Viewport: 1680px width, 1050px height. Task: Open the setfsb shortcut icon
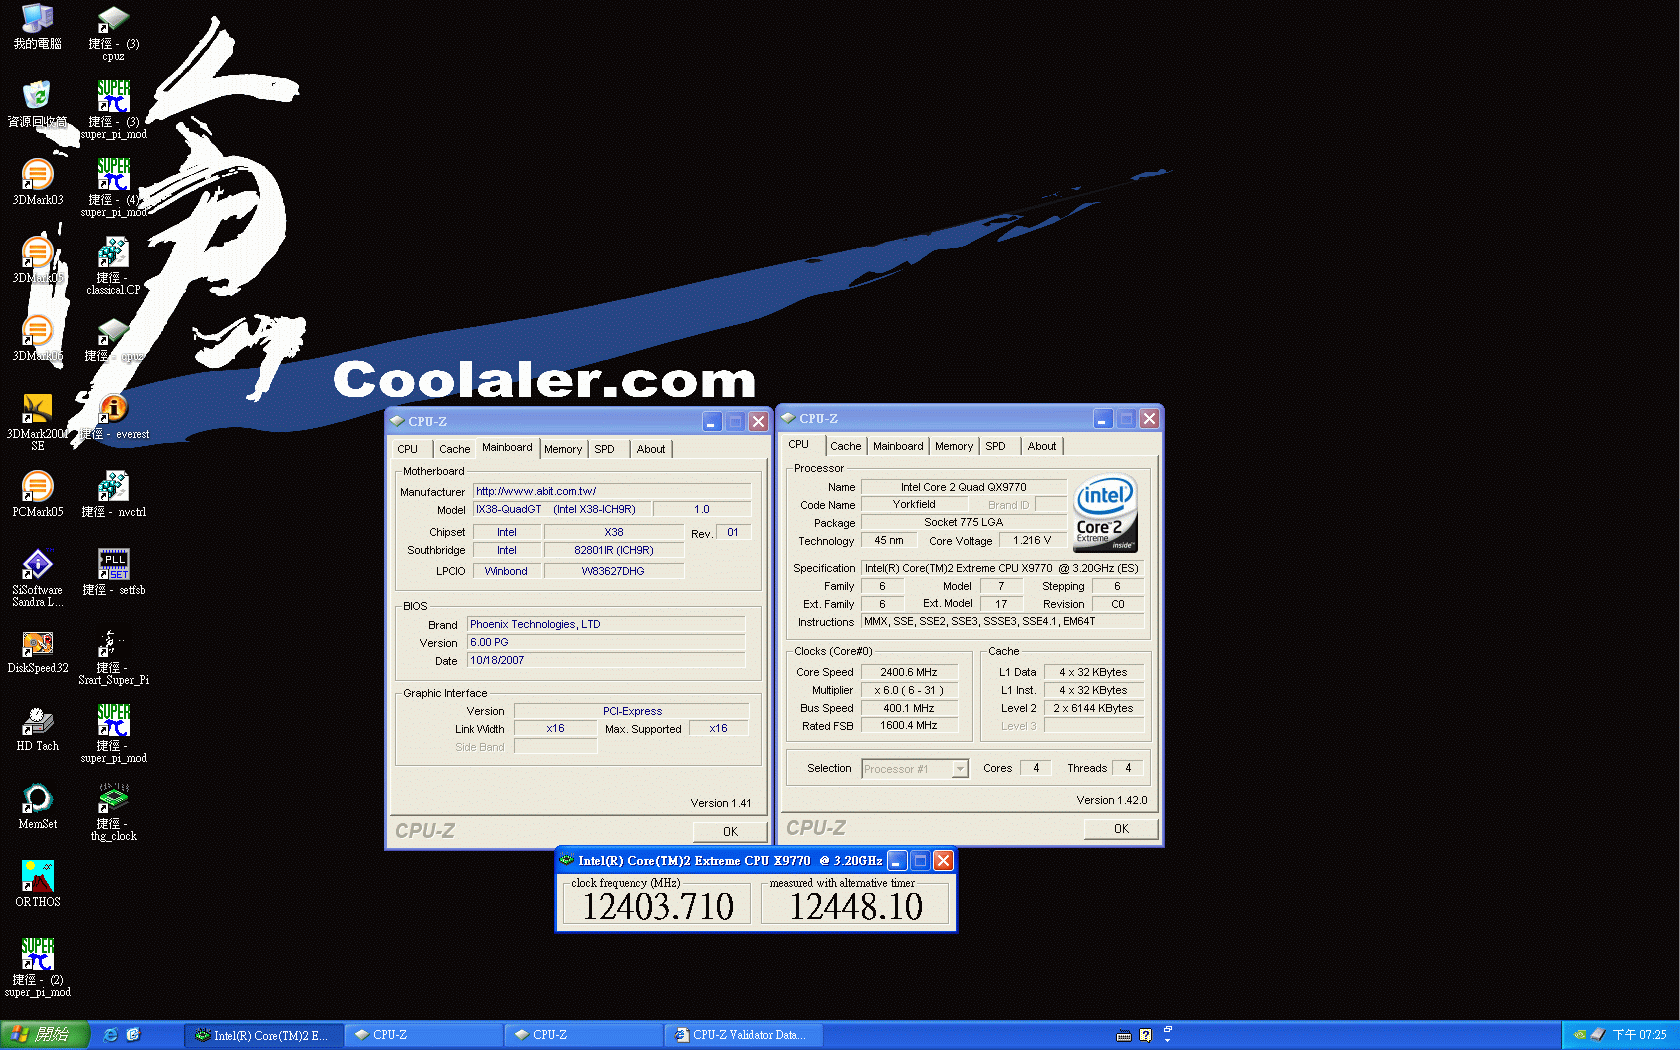pyautogui.click(x=113, y=573)
